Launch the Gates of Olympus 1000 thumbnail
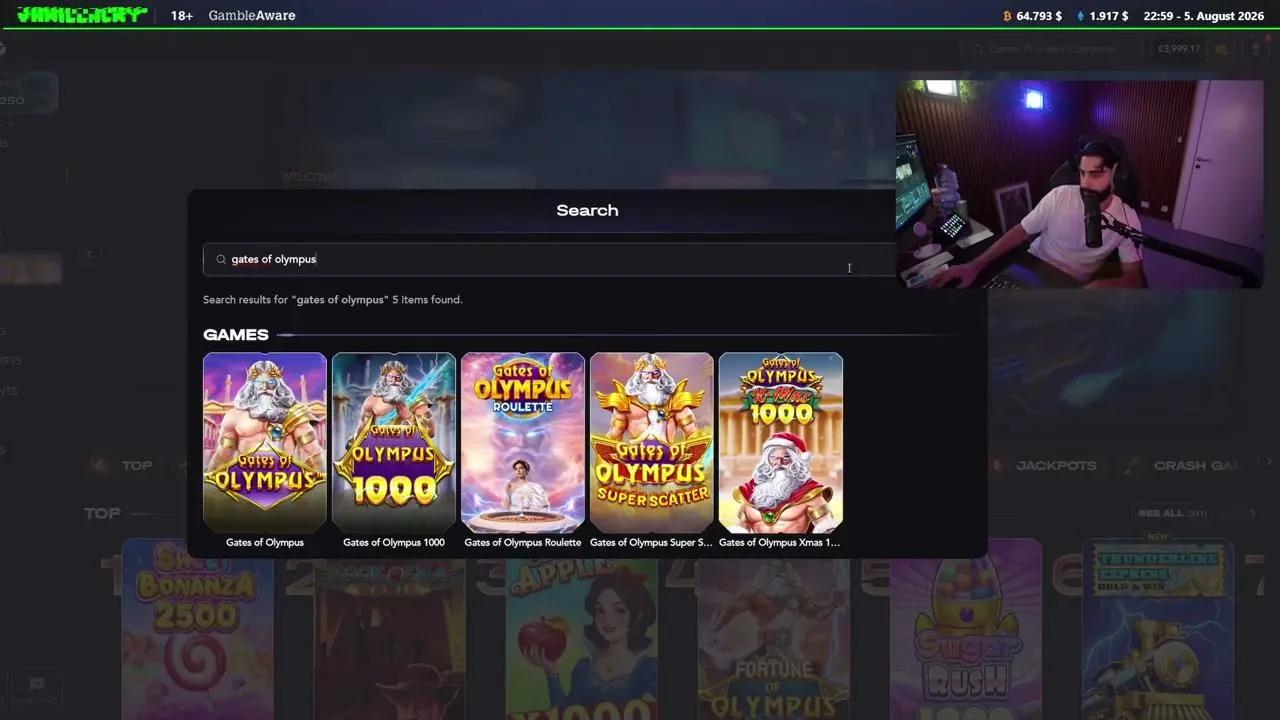The width and height of the screenshot is (1280, 720). tap(394, 442)
